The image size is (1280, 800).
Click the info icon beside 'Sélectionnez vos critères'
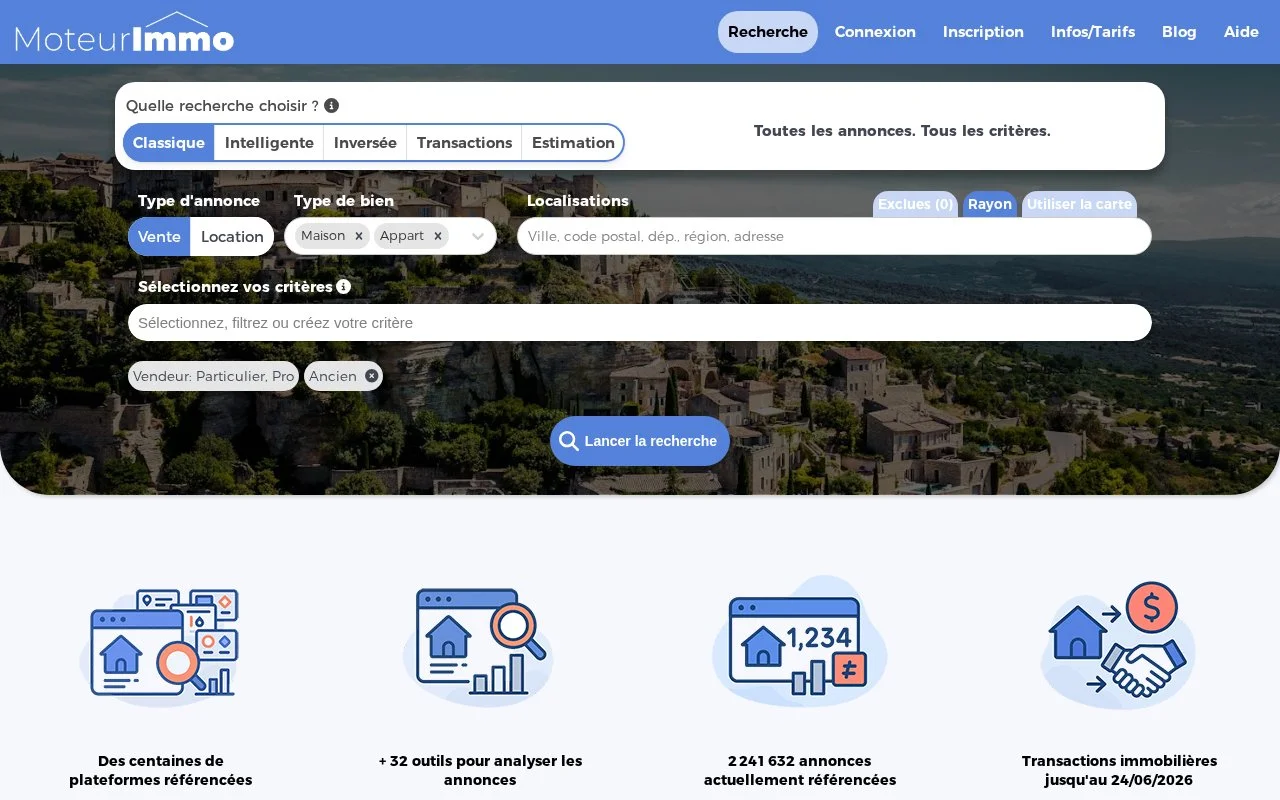click(x=344, y=286)
